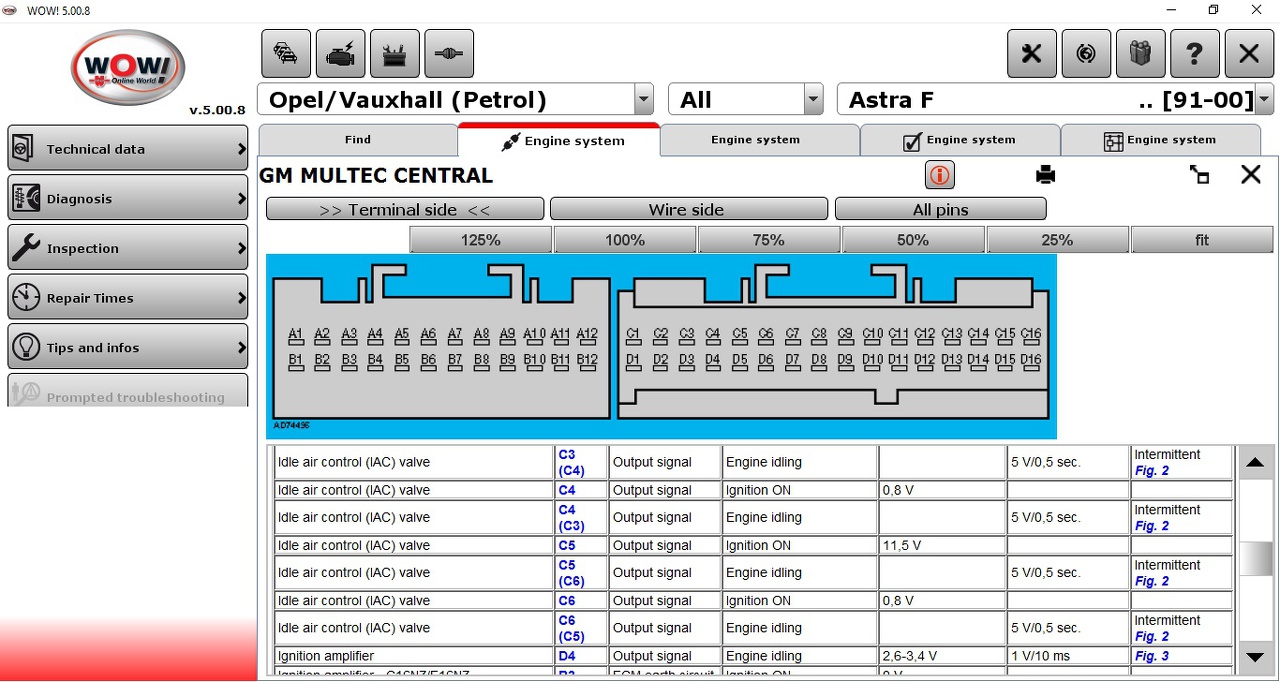The width and height of the screenshot is (1280, 682).
Task: Switch to the Find tab
Action: click(358, 140)
